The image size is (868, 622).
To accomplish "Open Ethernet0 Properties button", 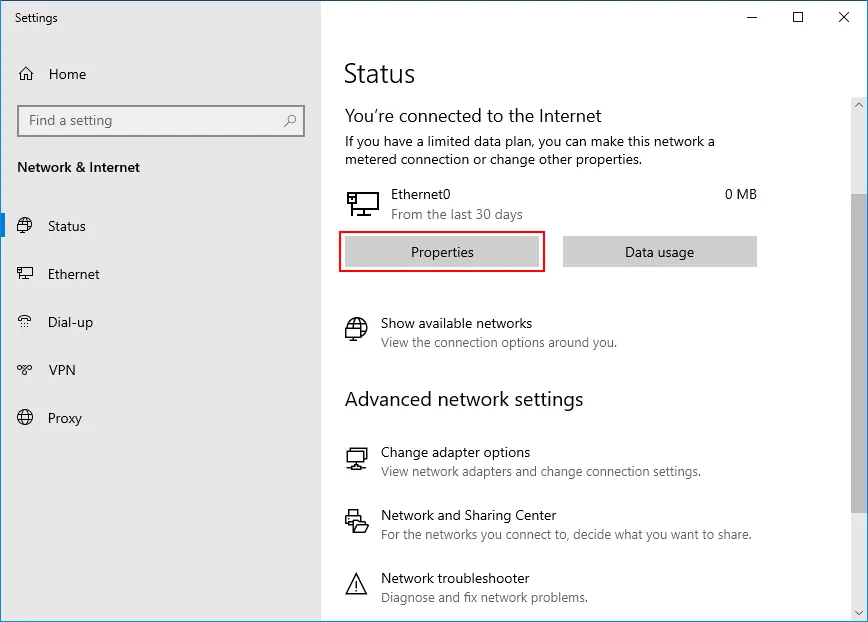I will click(442, 252).
